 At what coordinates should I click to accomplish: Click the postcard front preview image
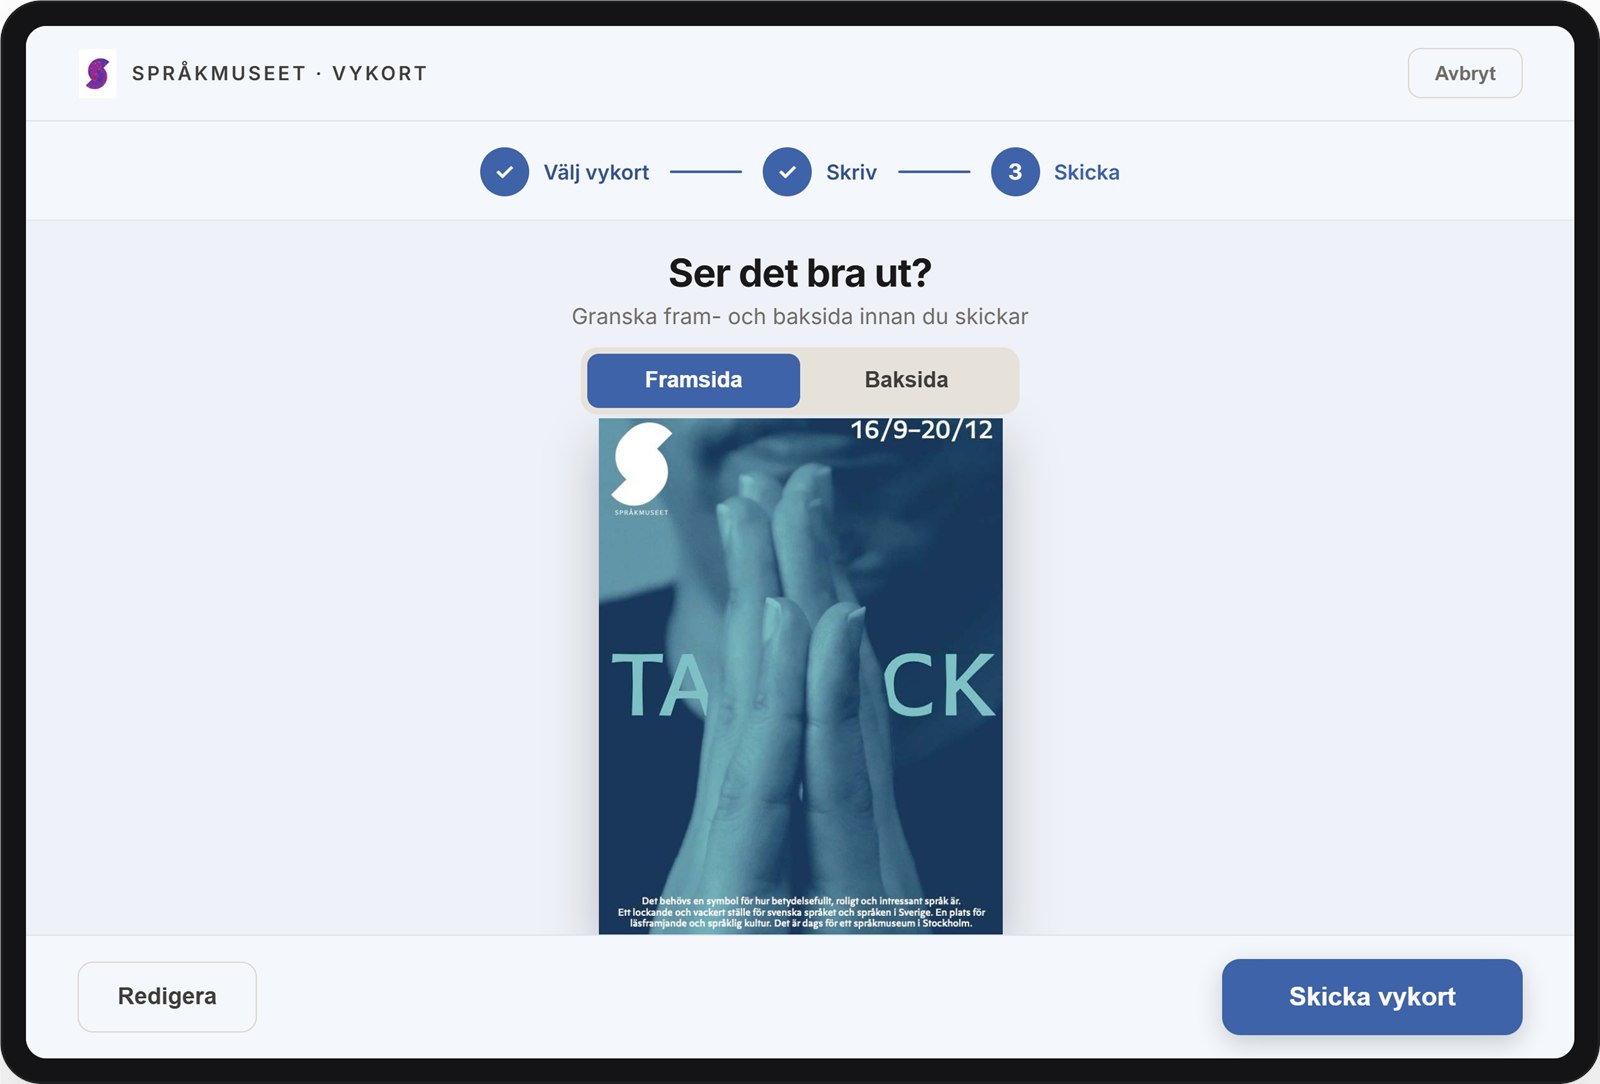click(800, 676)
